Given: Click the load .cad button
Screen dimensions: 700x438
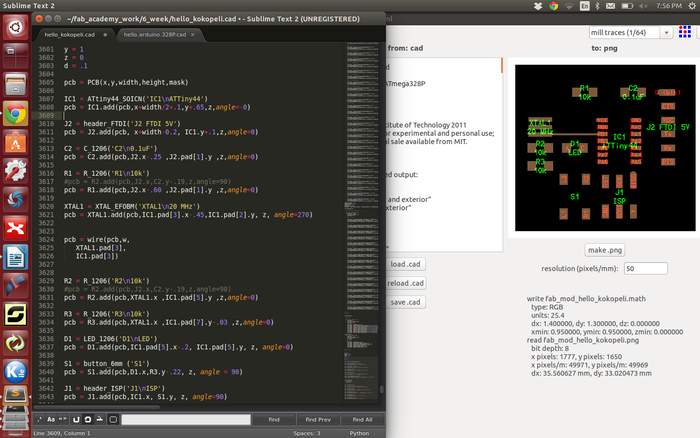Looking at the screenshot, I should tap(405, 264).
